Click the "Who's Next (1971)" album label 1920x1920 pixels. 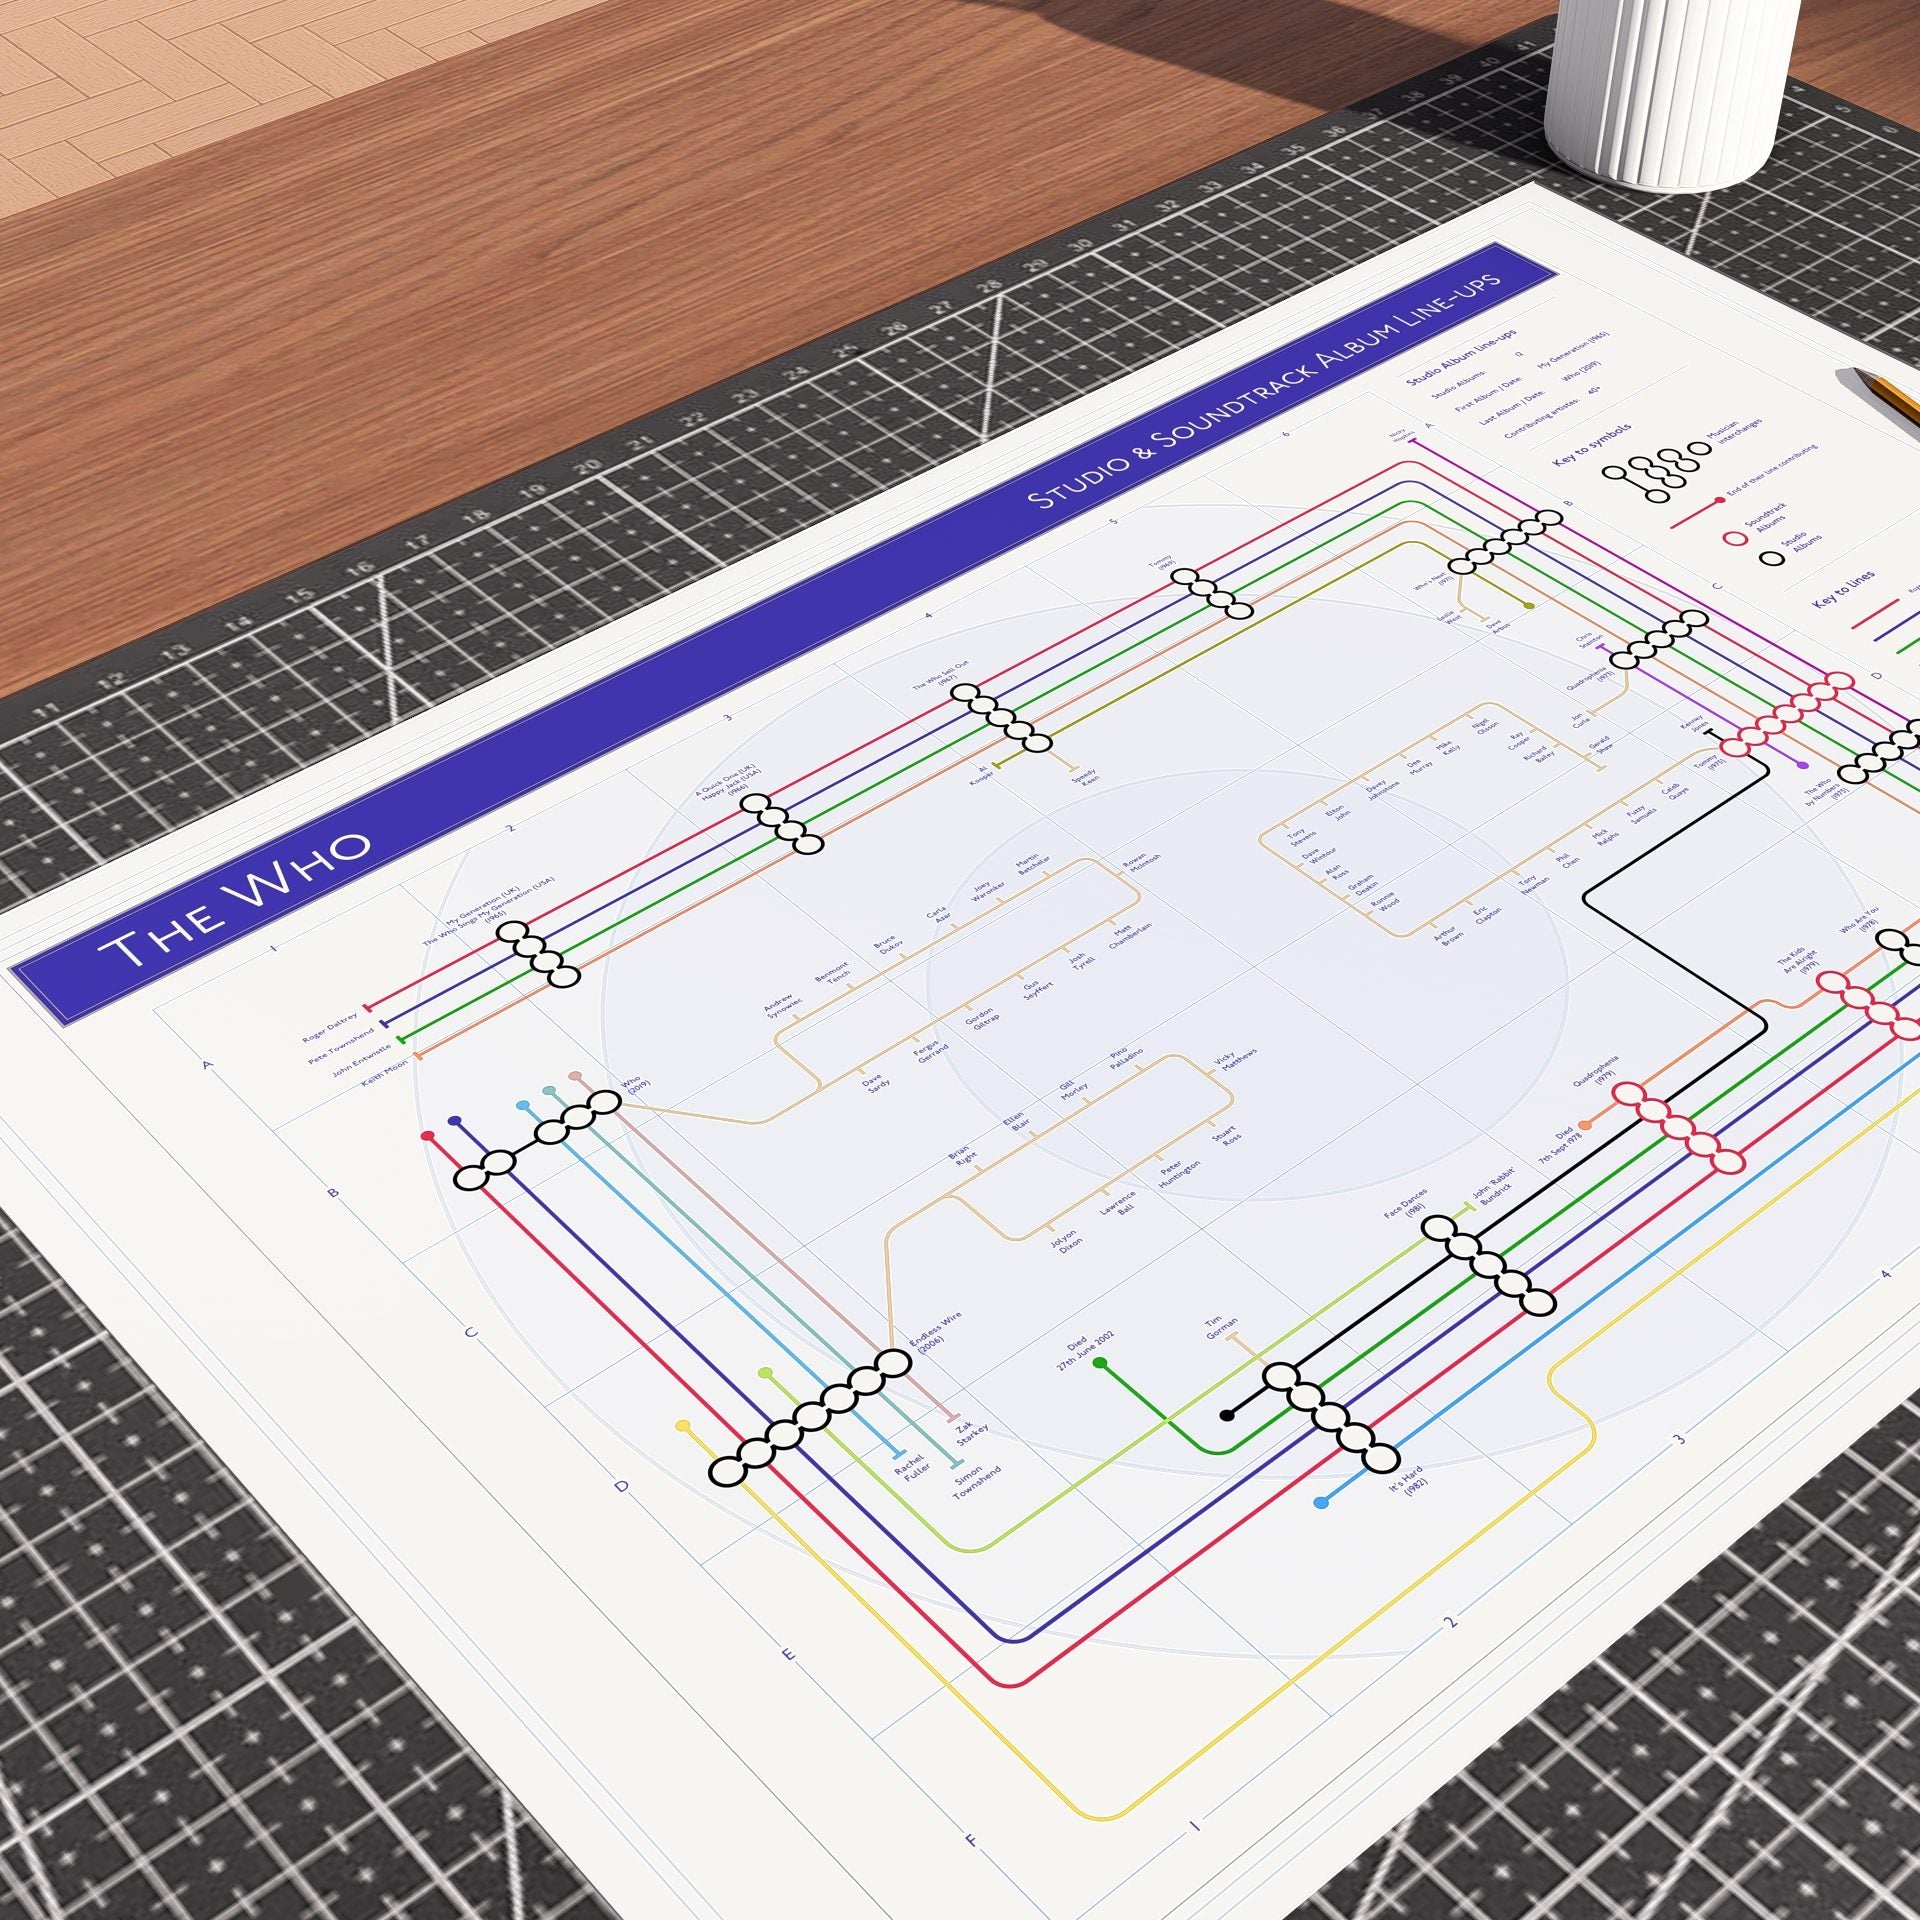[1436, 582]
